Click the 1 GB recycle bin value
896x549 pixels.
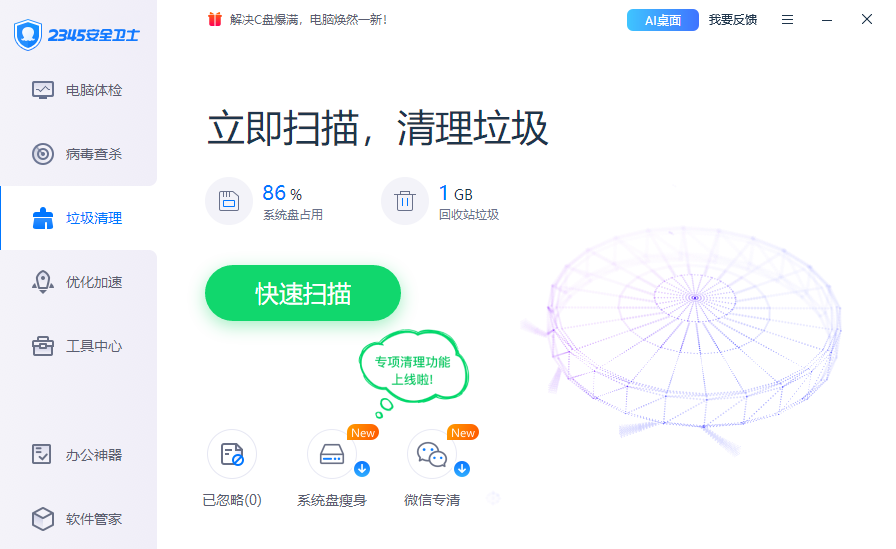click(456, 193)
